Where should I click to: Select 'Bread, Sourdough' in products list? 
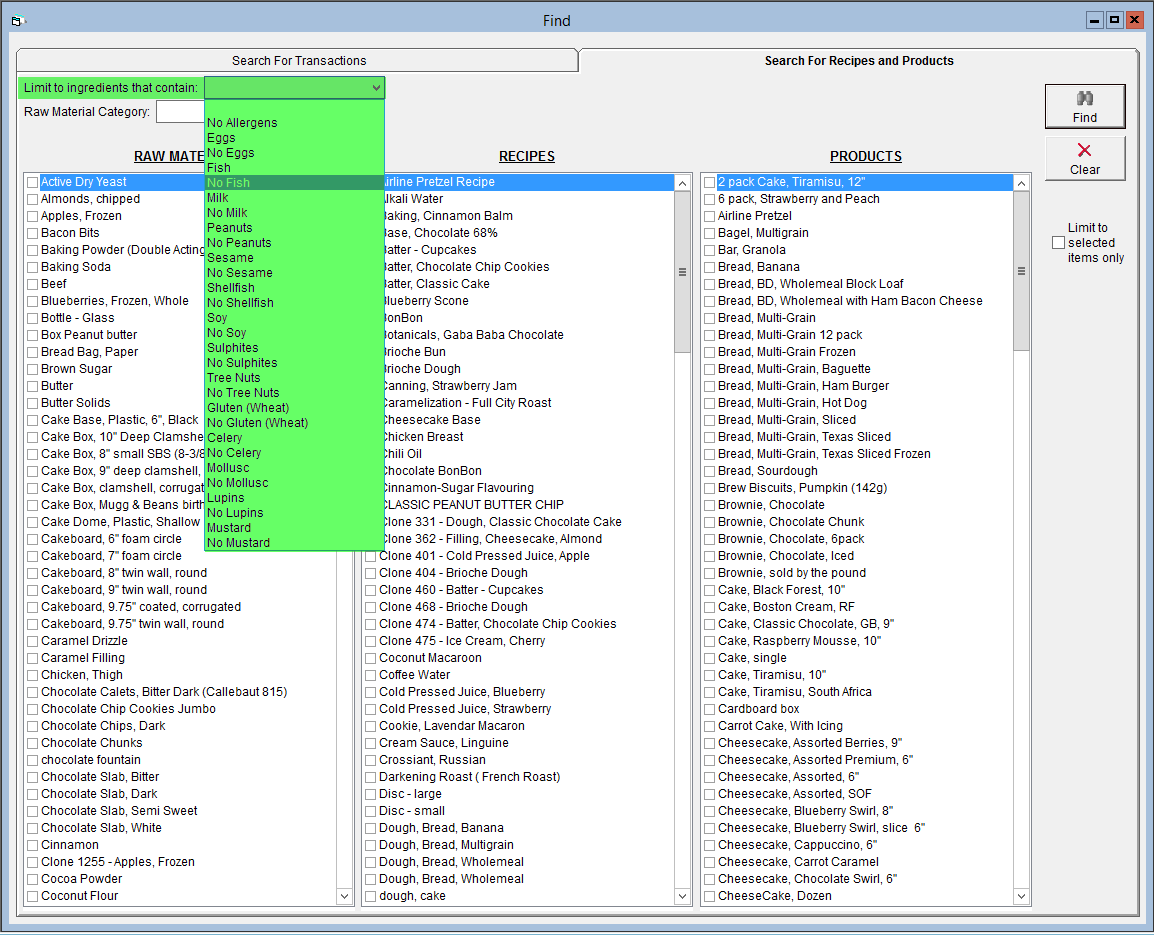click(767, 471)
